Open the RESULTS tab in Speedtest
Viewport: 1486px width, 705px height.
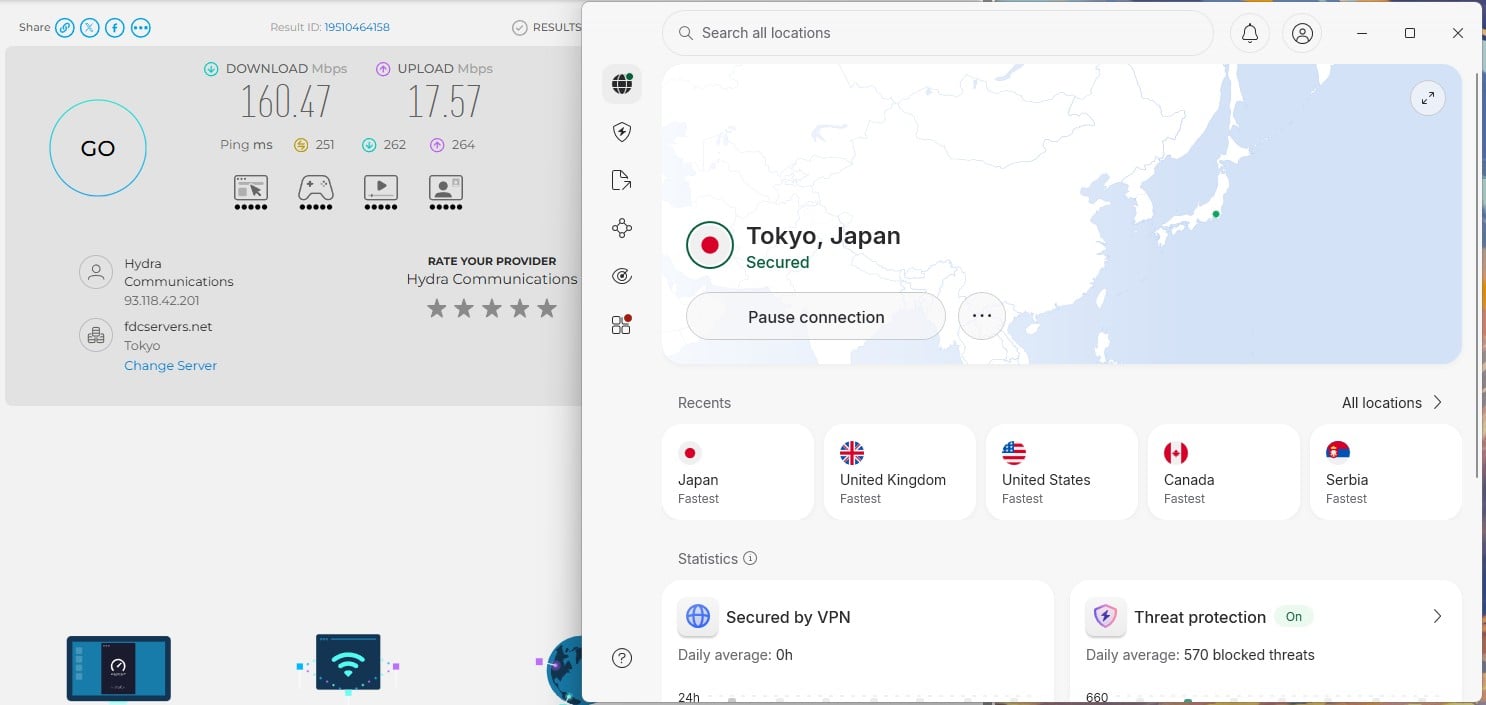point(547,28)
